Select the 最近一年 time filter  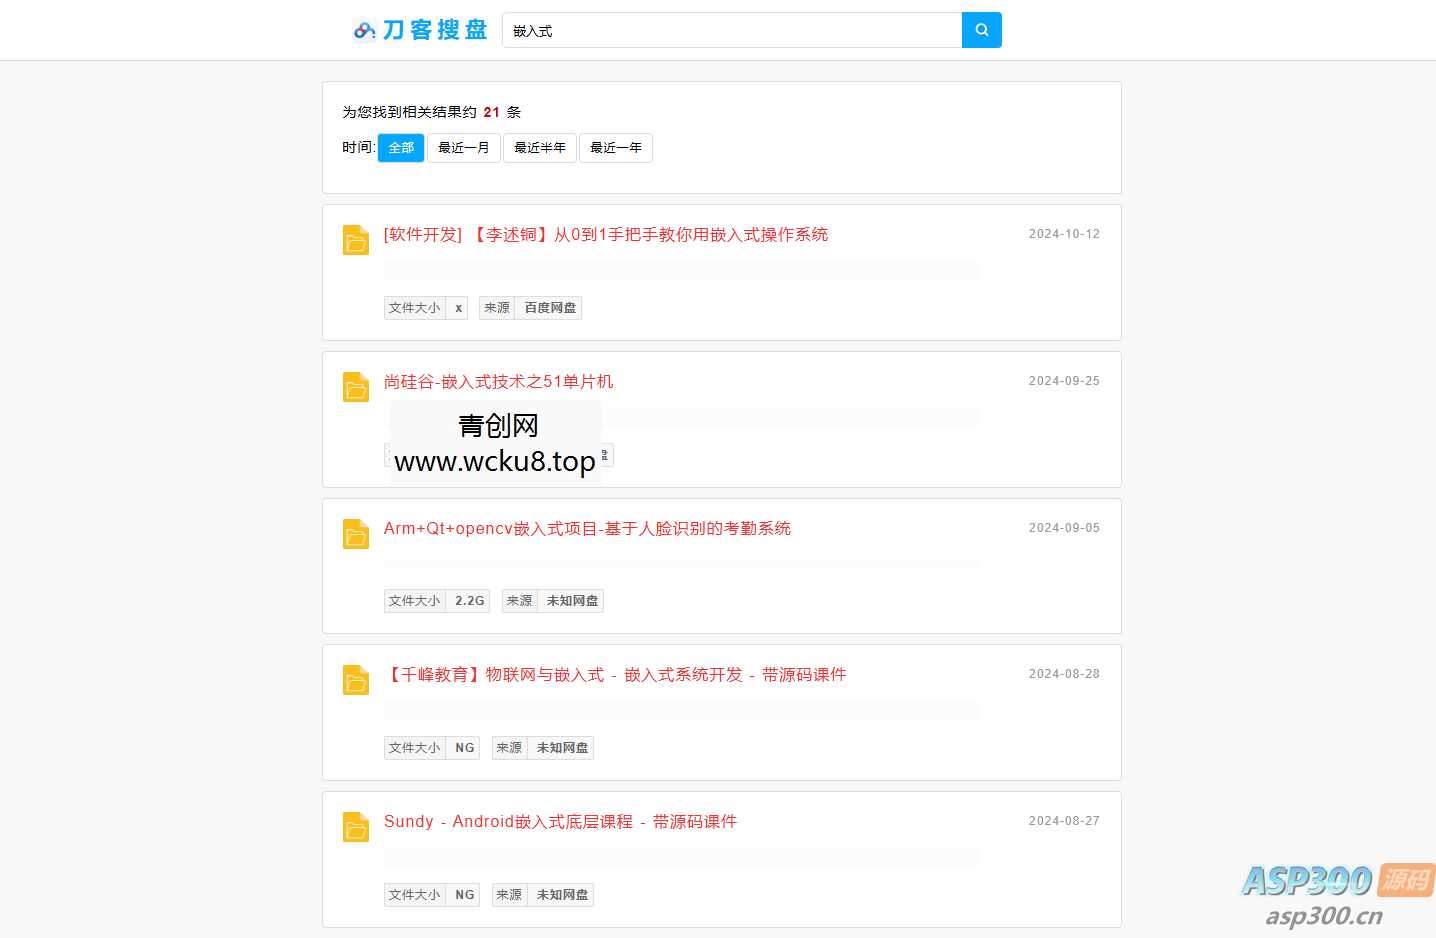[615, 147]
